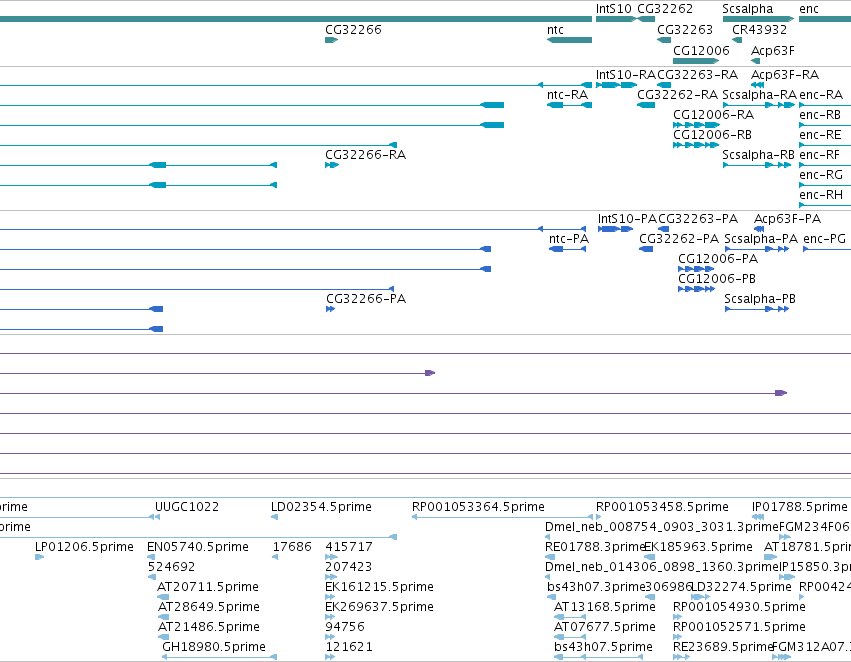Image resolution: width=851 pixels, height=662 pixels.
Task: Click feature 207423
Action: pyautogui.click(x=348, y=567)
